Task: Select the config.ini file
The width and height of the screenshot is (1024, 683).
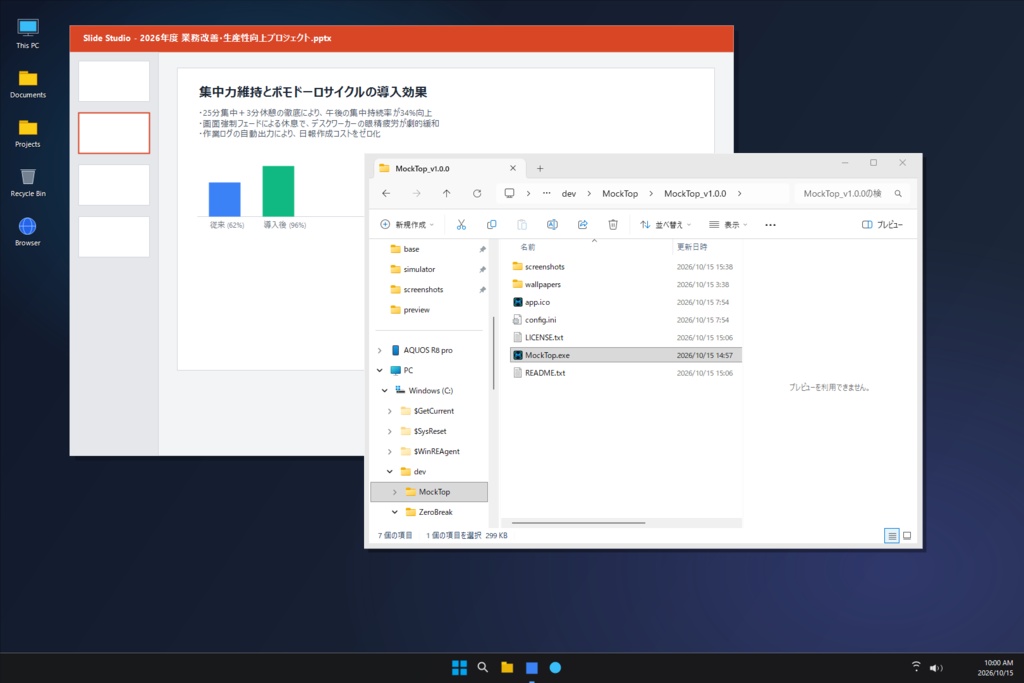Action: coord(626,319)
